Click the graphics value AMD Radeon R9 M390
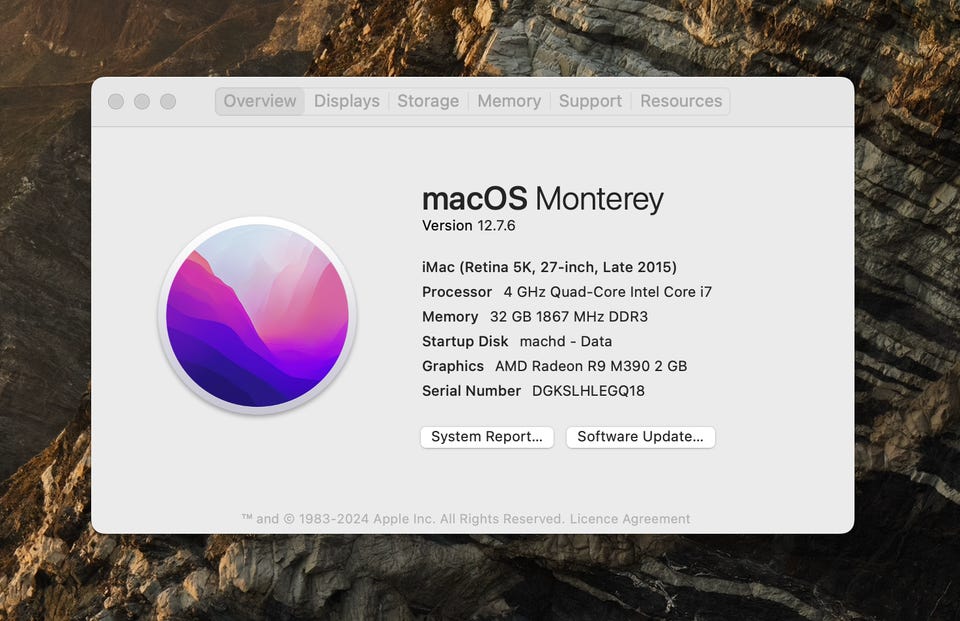Image resolution: width=960 pixels, height=621 pixels. (x=591, y=366)
